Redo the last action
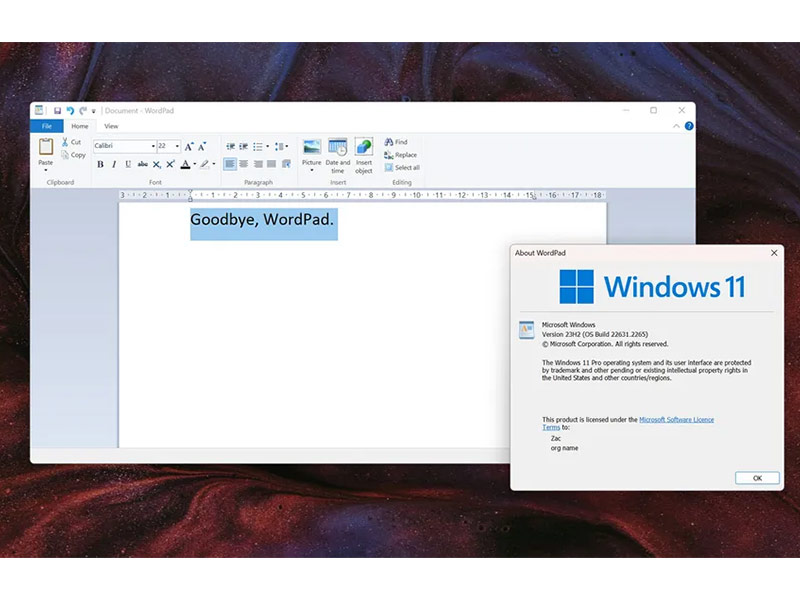The width and height of the screenshot is (800, 600). coord(83,111)
